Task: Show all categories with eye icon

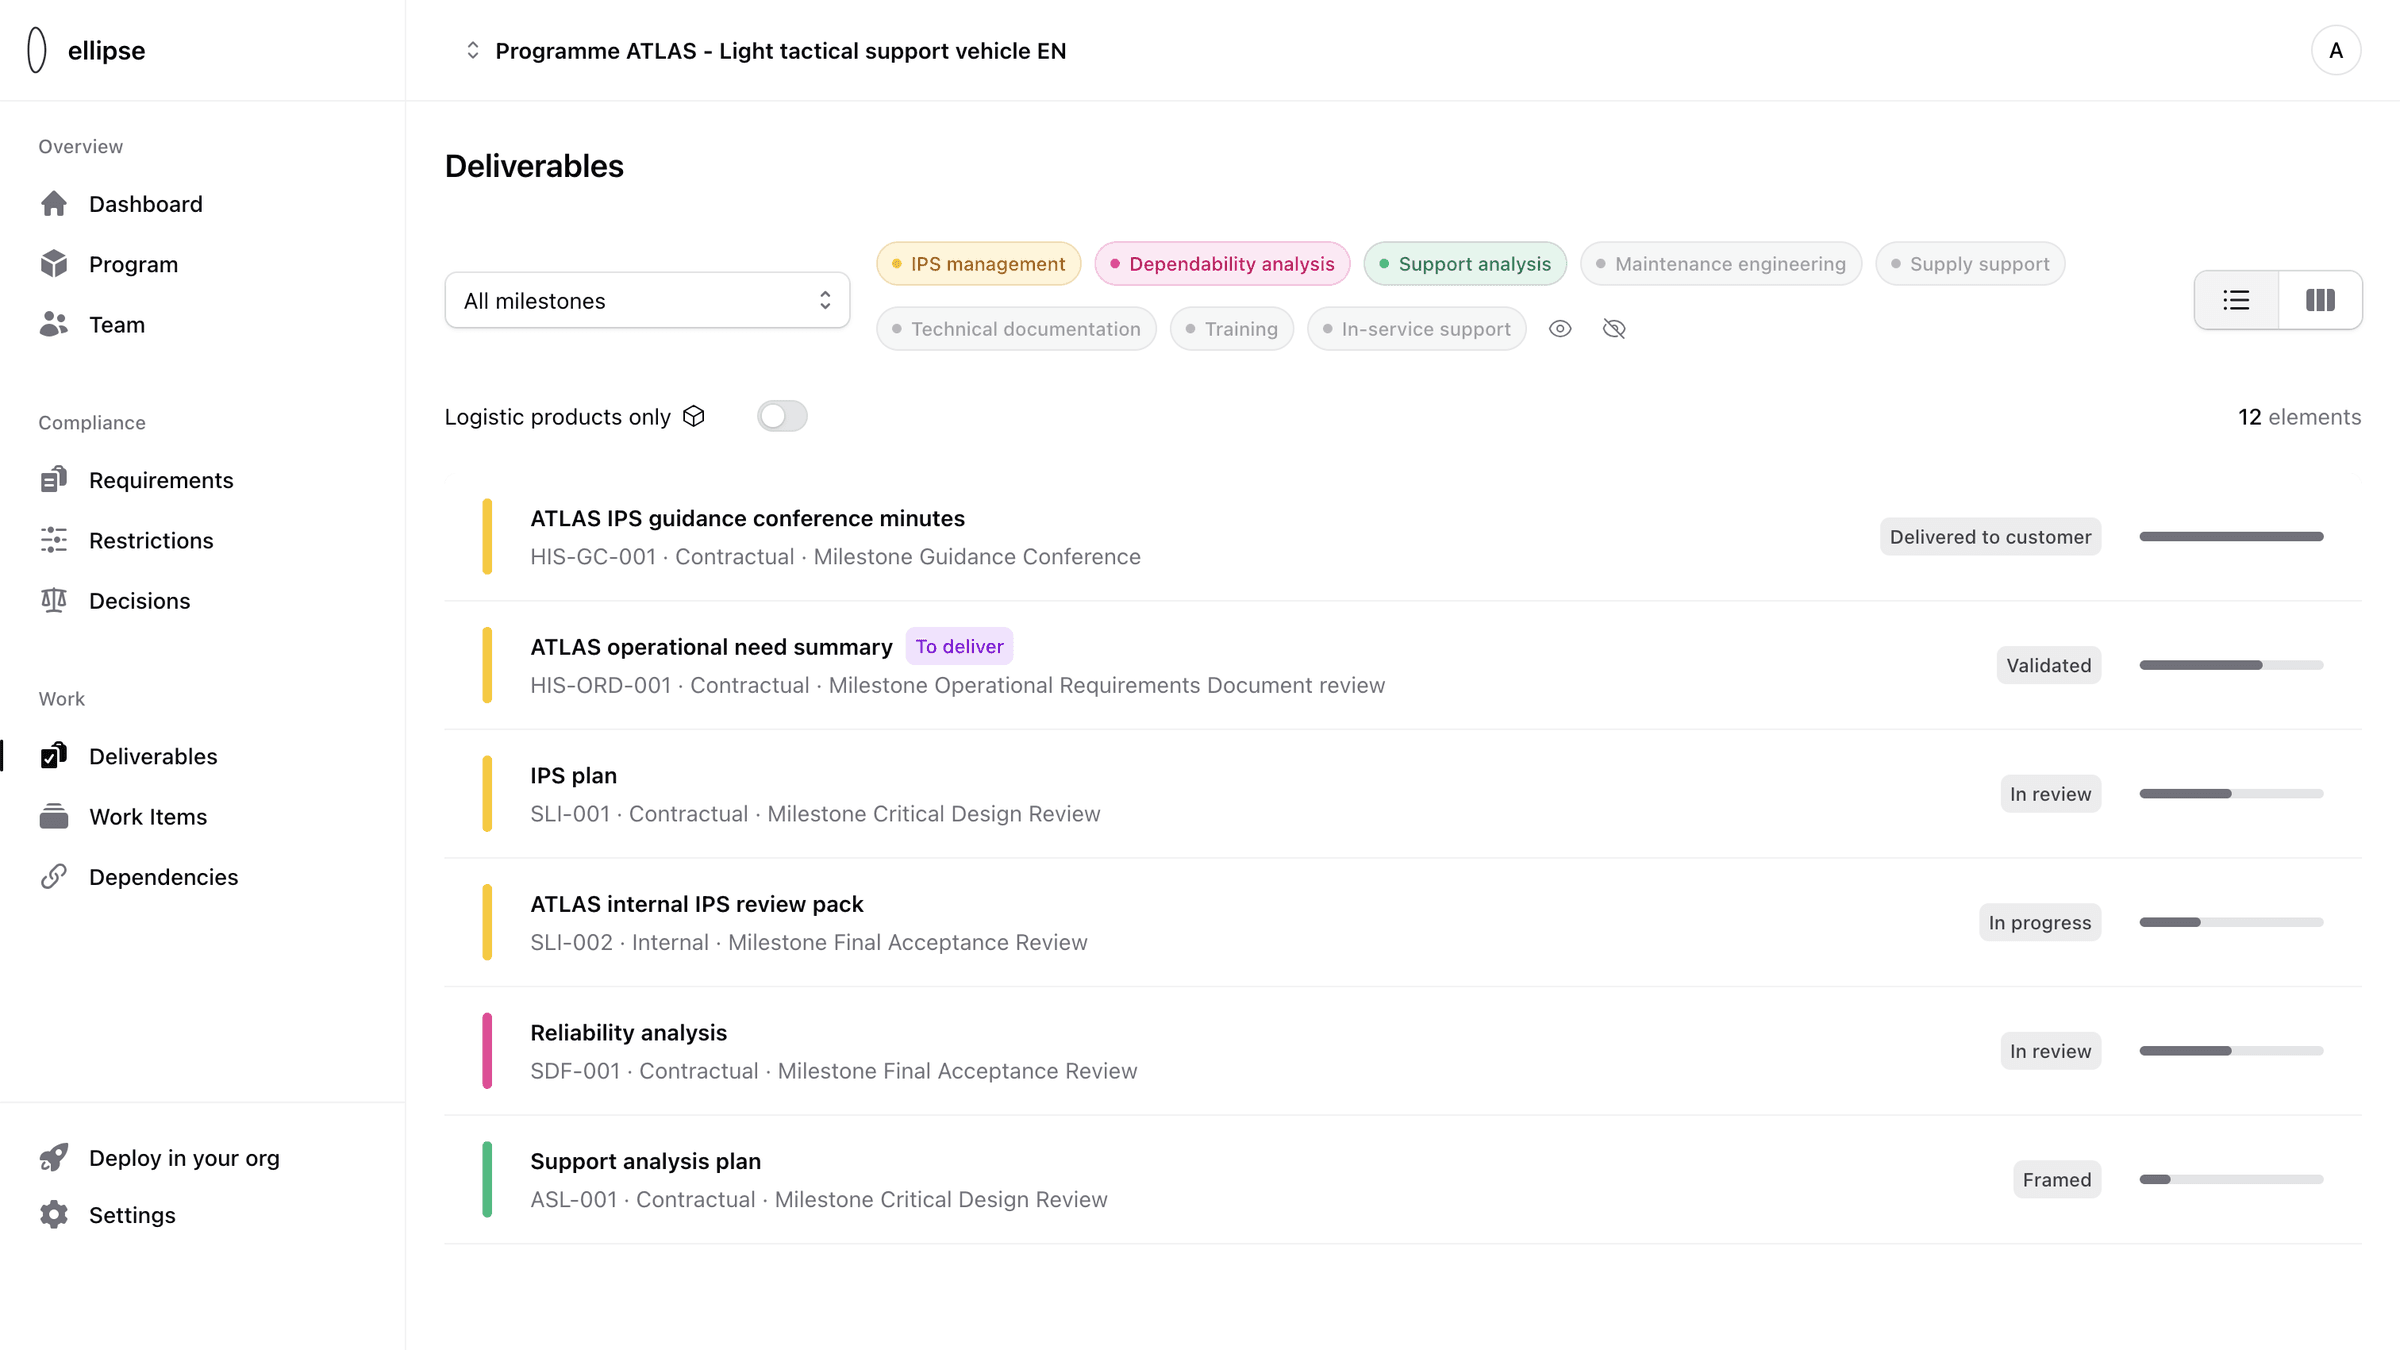Action: 1560,329
